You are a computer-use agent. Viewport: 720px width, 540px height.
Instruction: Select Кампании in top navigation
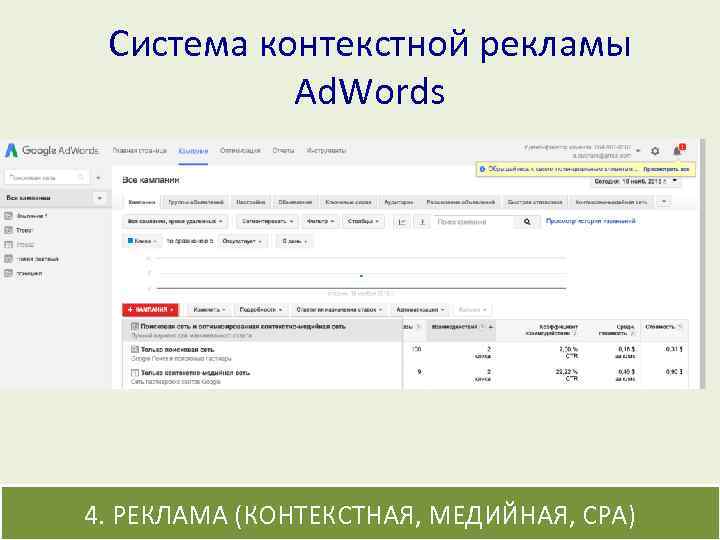[x=193, y=151]
